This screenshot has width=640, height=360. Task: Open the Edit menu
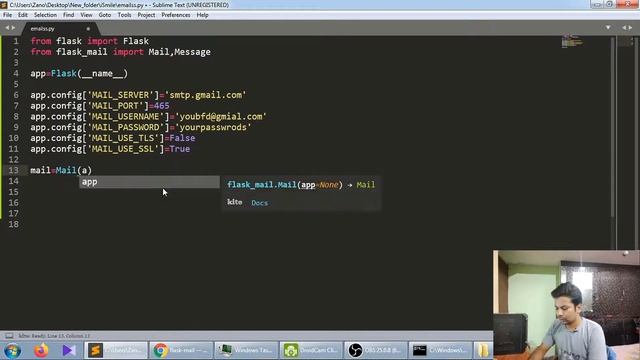[x=22, y=15]
